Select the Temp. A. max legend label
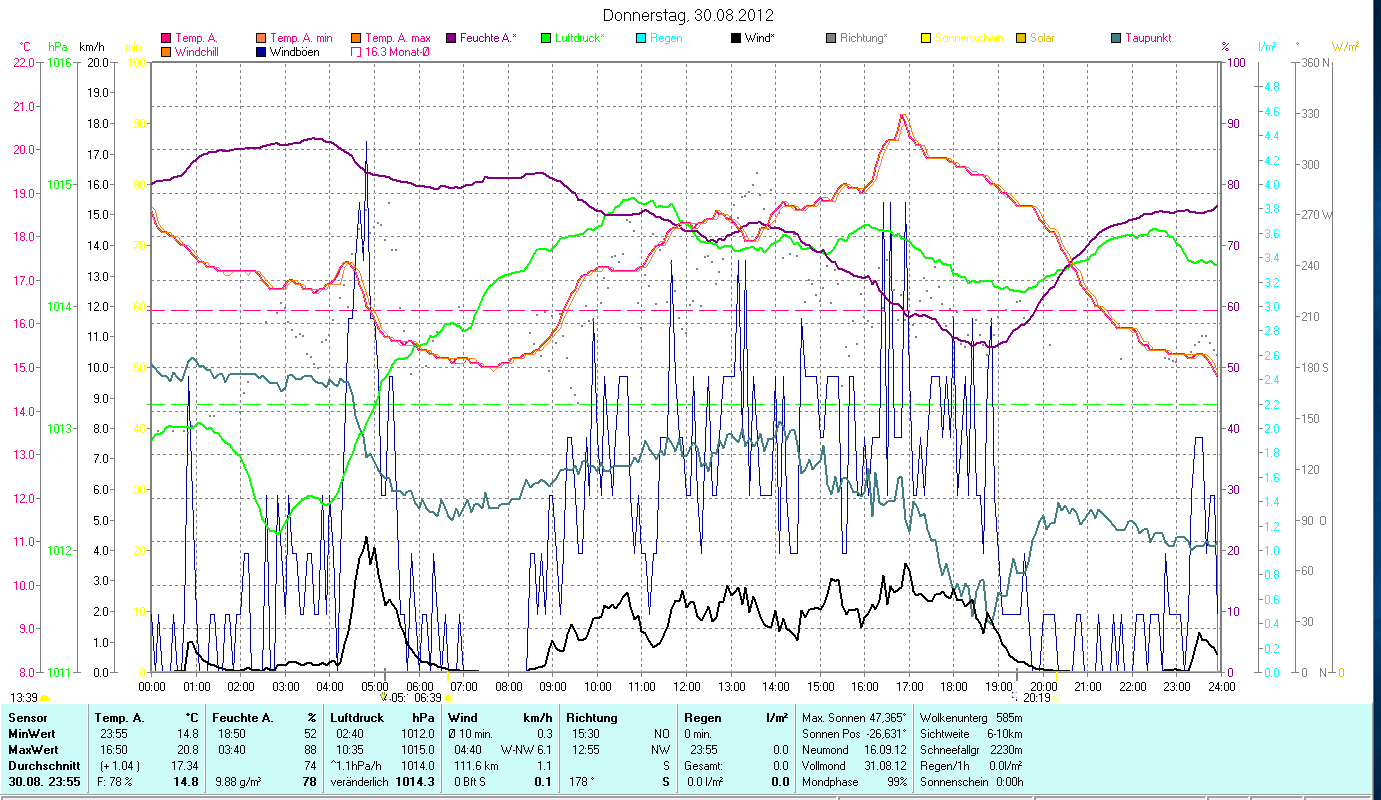 (398, 38)
